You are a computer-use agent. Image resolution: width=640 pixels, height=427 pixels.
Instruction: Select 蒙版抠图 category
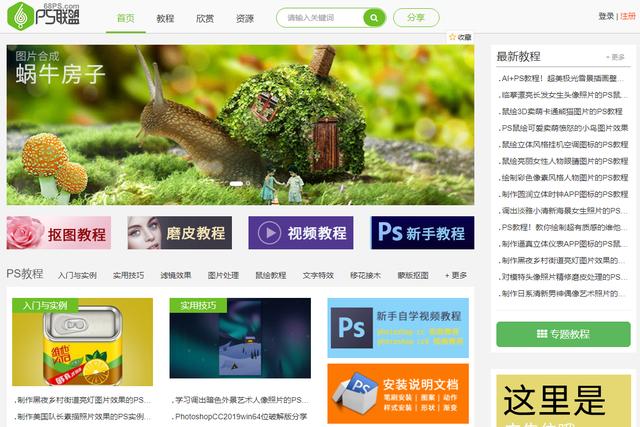(x=413, y=276)
